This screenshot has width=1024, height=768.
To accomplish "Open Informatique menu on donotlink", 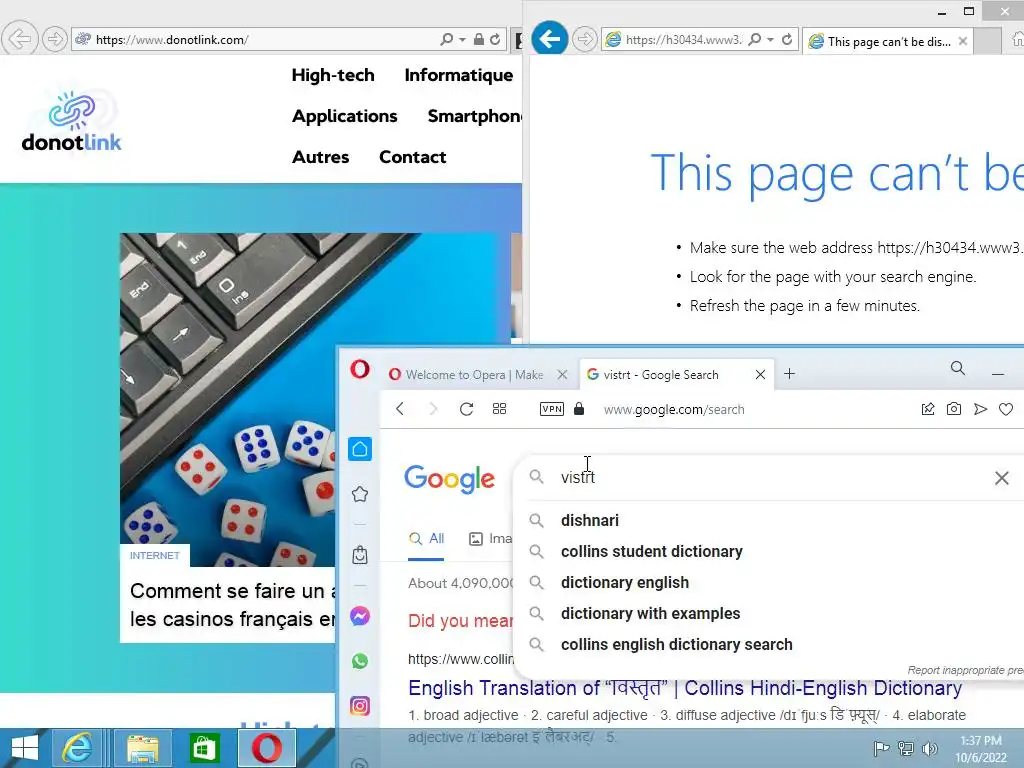I will pyautogui.click(x=458, y=75).
